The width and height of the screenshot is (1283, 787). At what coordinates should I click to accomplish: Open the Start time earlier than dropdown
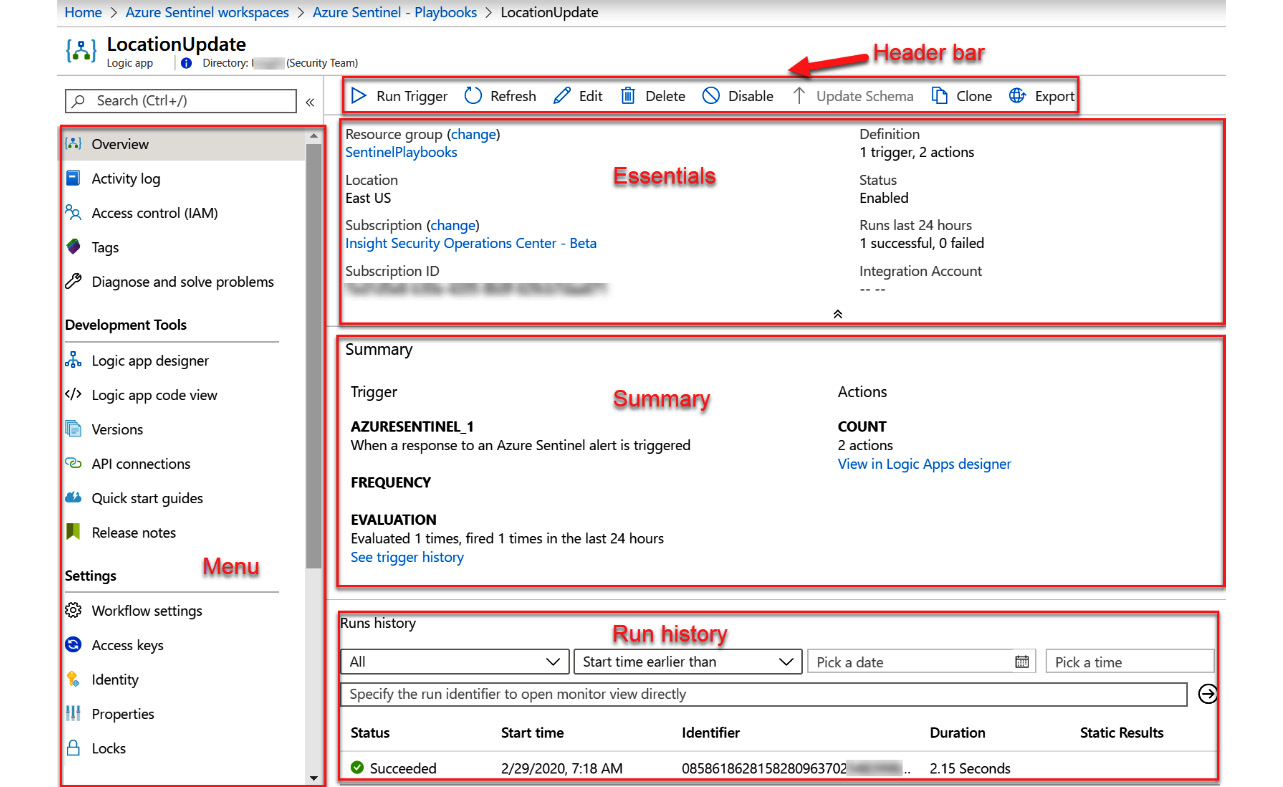tap(688, 661)
